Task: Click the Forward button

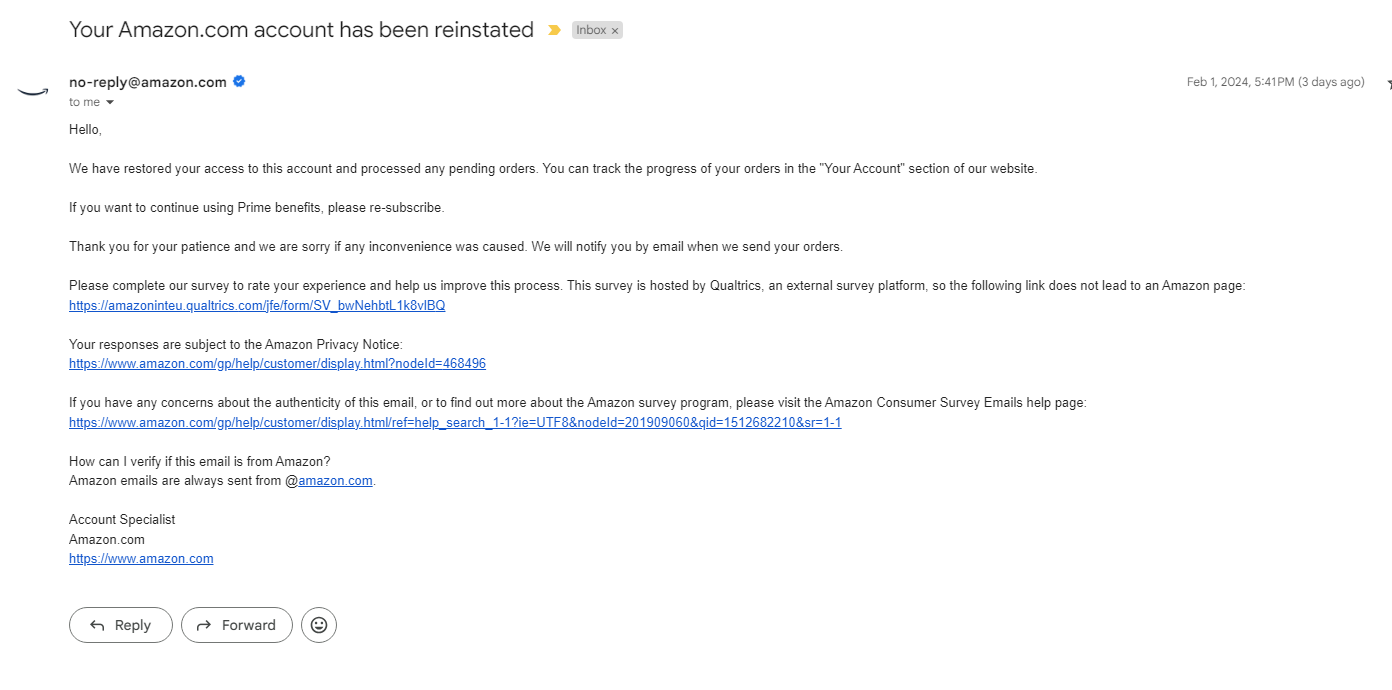Action: pyautogui.click(x=237, y=625)
